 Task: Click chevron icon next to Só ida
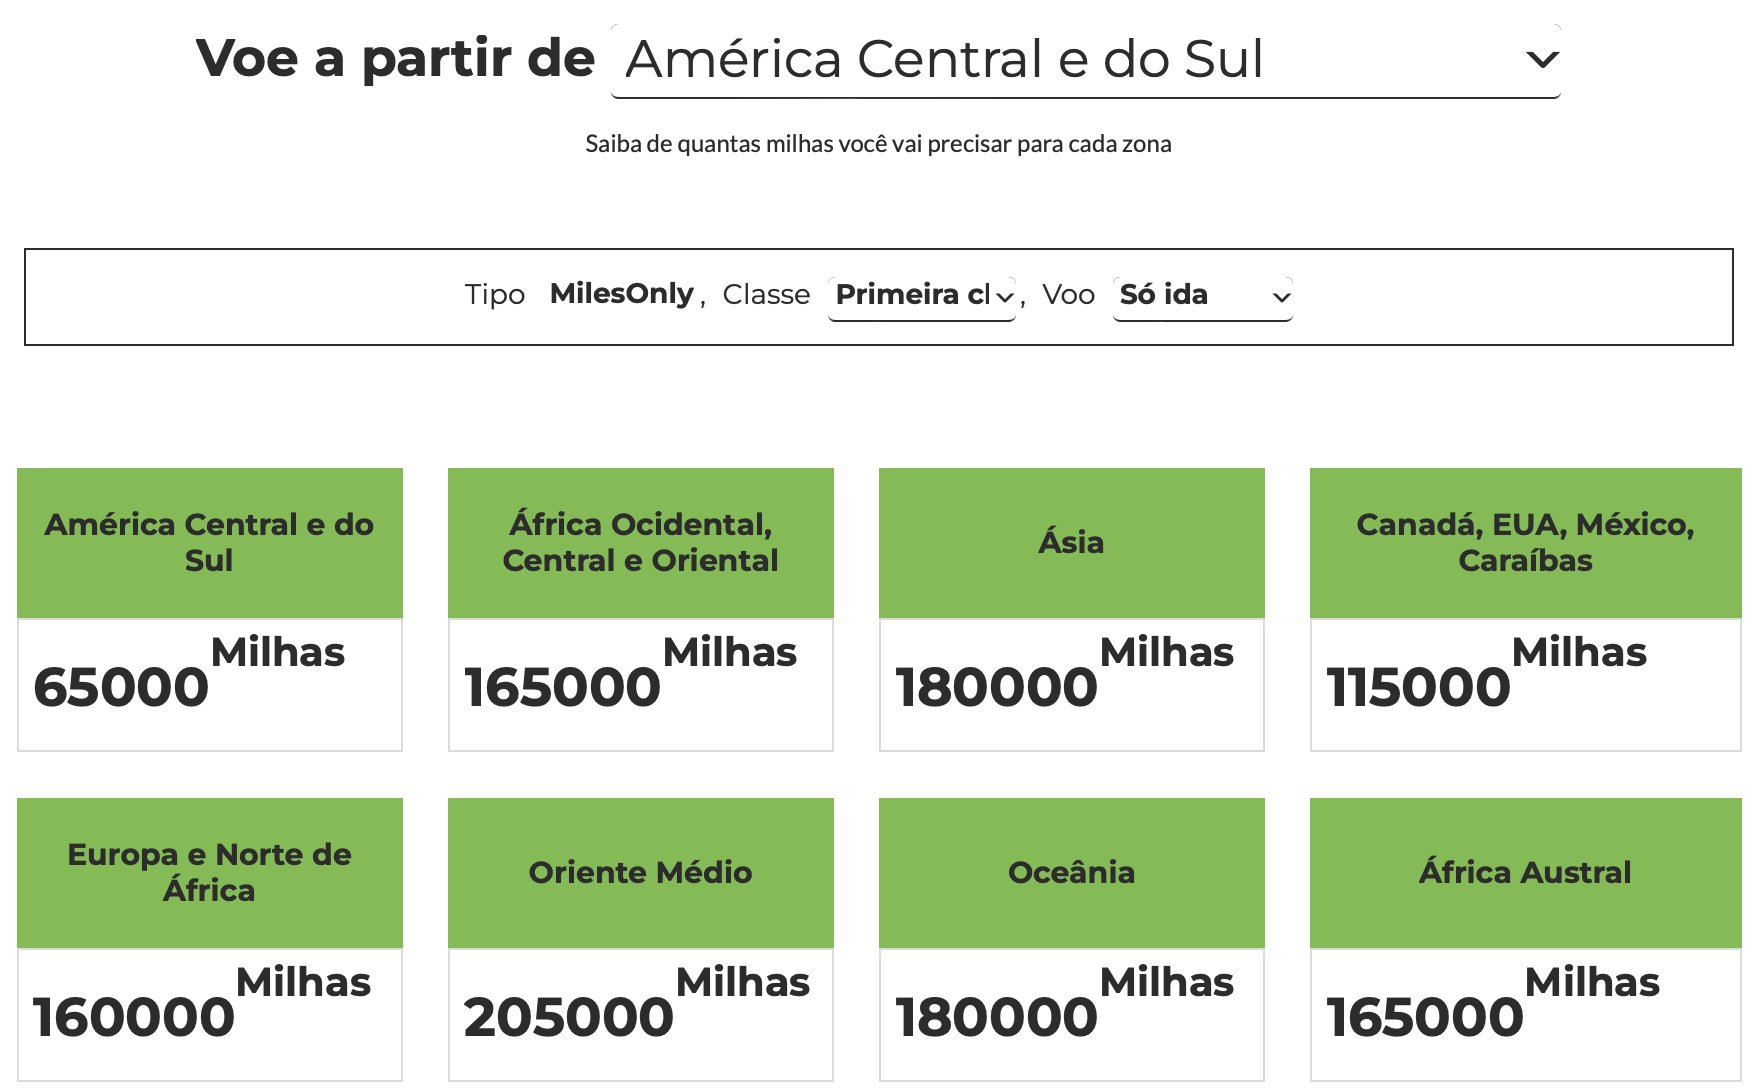pyautogui.click(x=1281, y=297)
